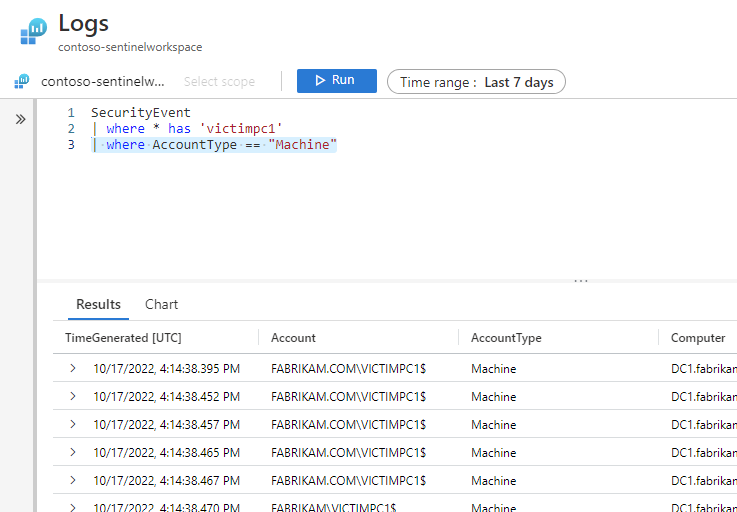Expand the 4:14:38.452 PM result row
This screenshot has height=512, width=737.
tap(73, 397)
